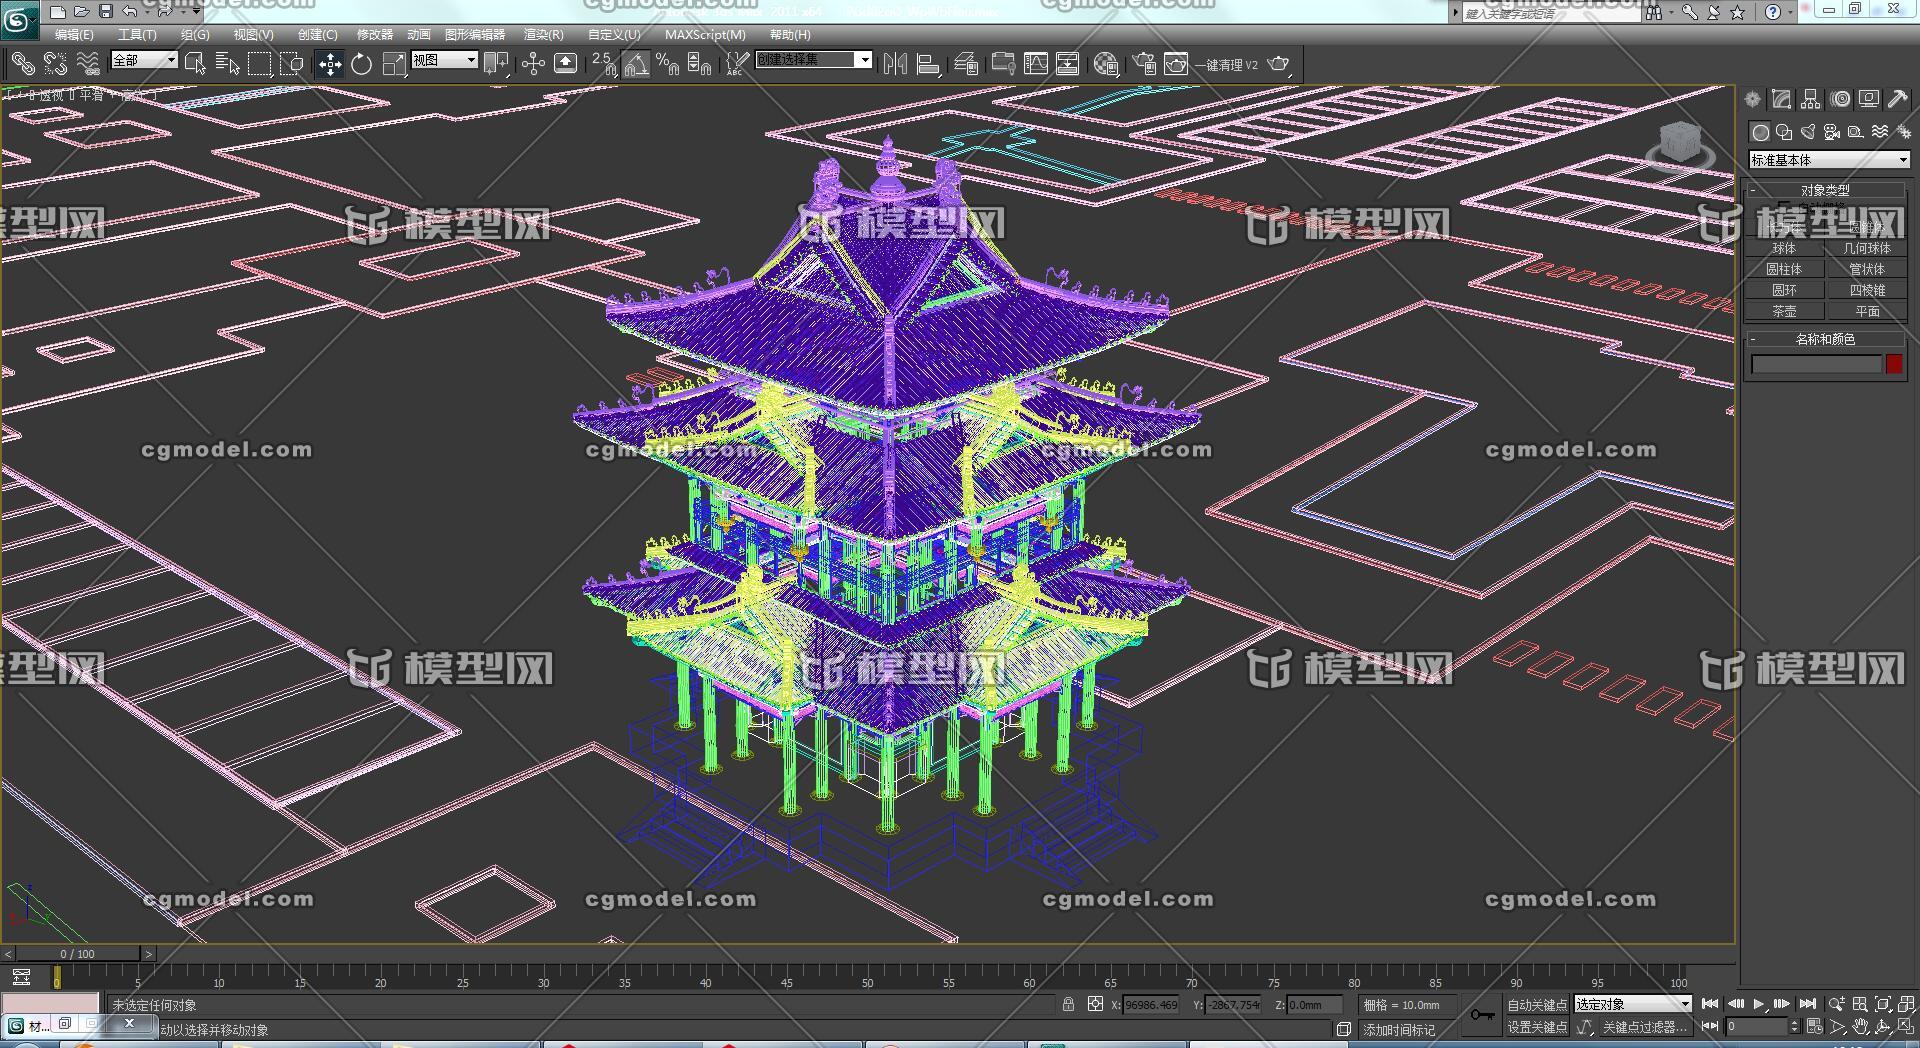1920x1048 pixels.
Task: Click the 平面 plane button
Action: [1866, 311]
